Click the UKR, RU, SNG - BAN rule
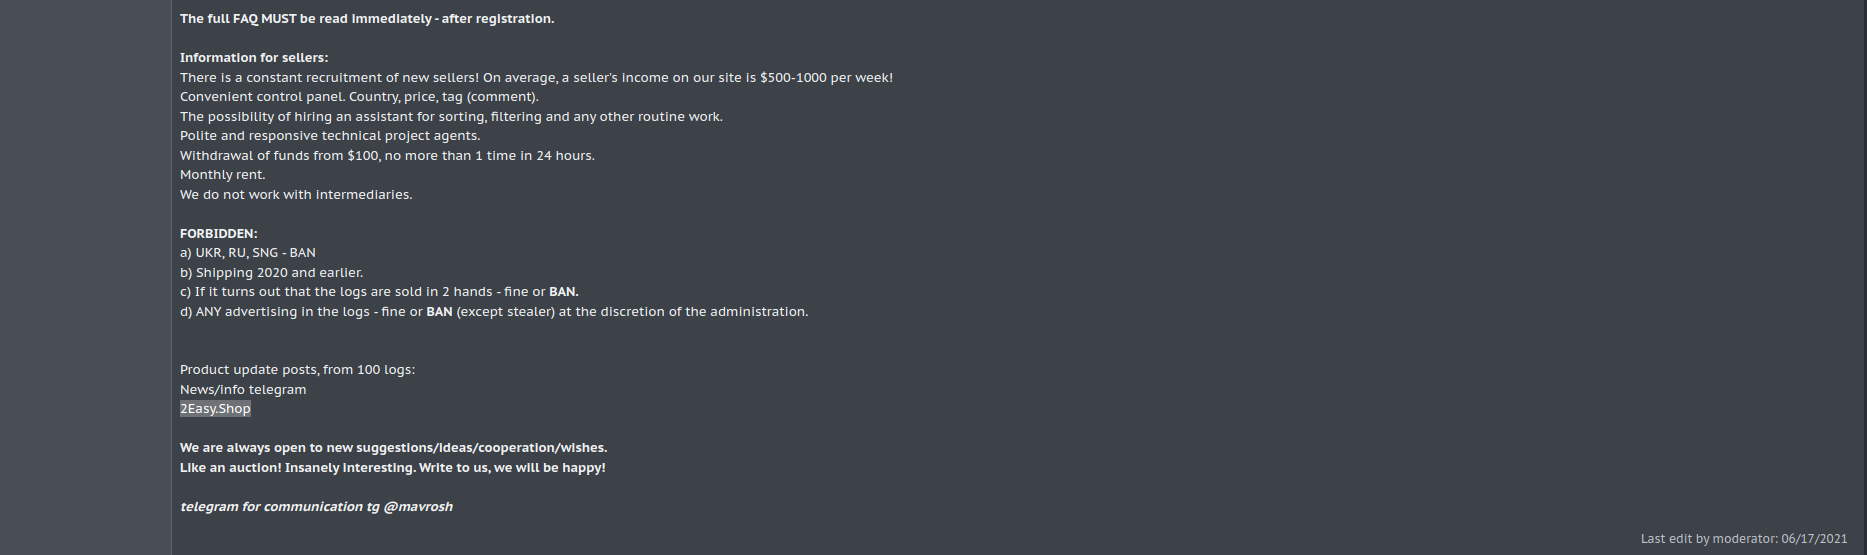 coord(248,253)
